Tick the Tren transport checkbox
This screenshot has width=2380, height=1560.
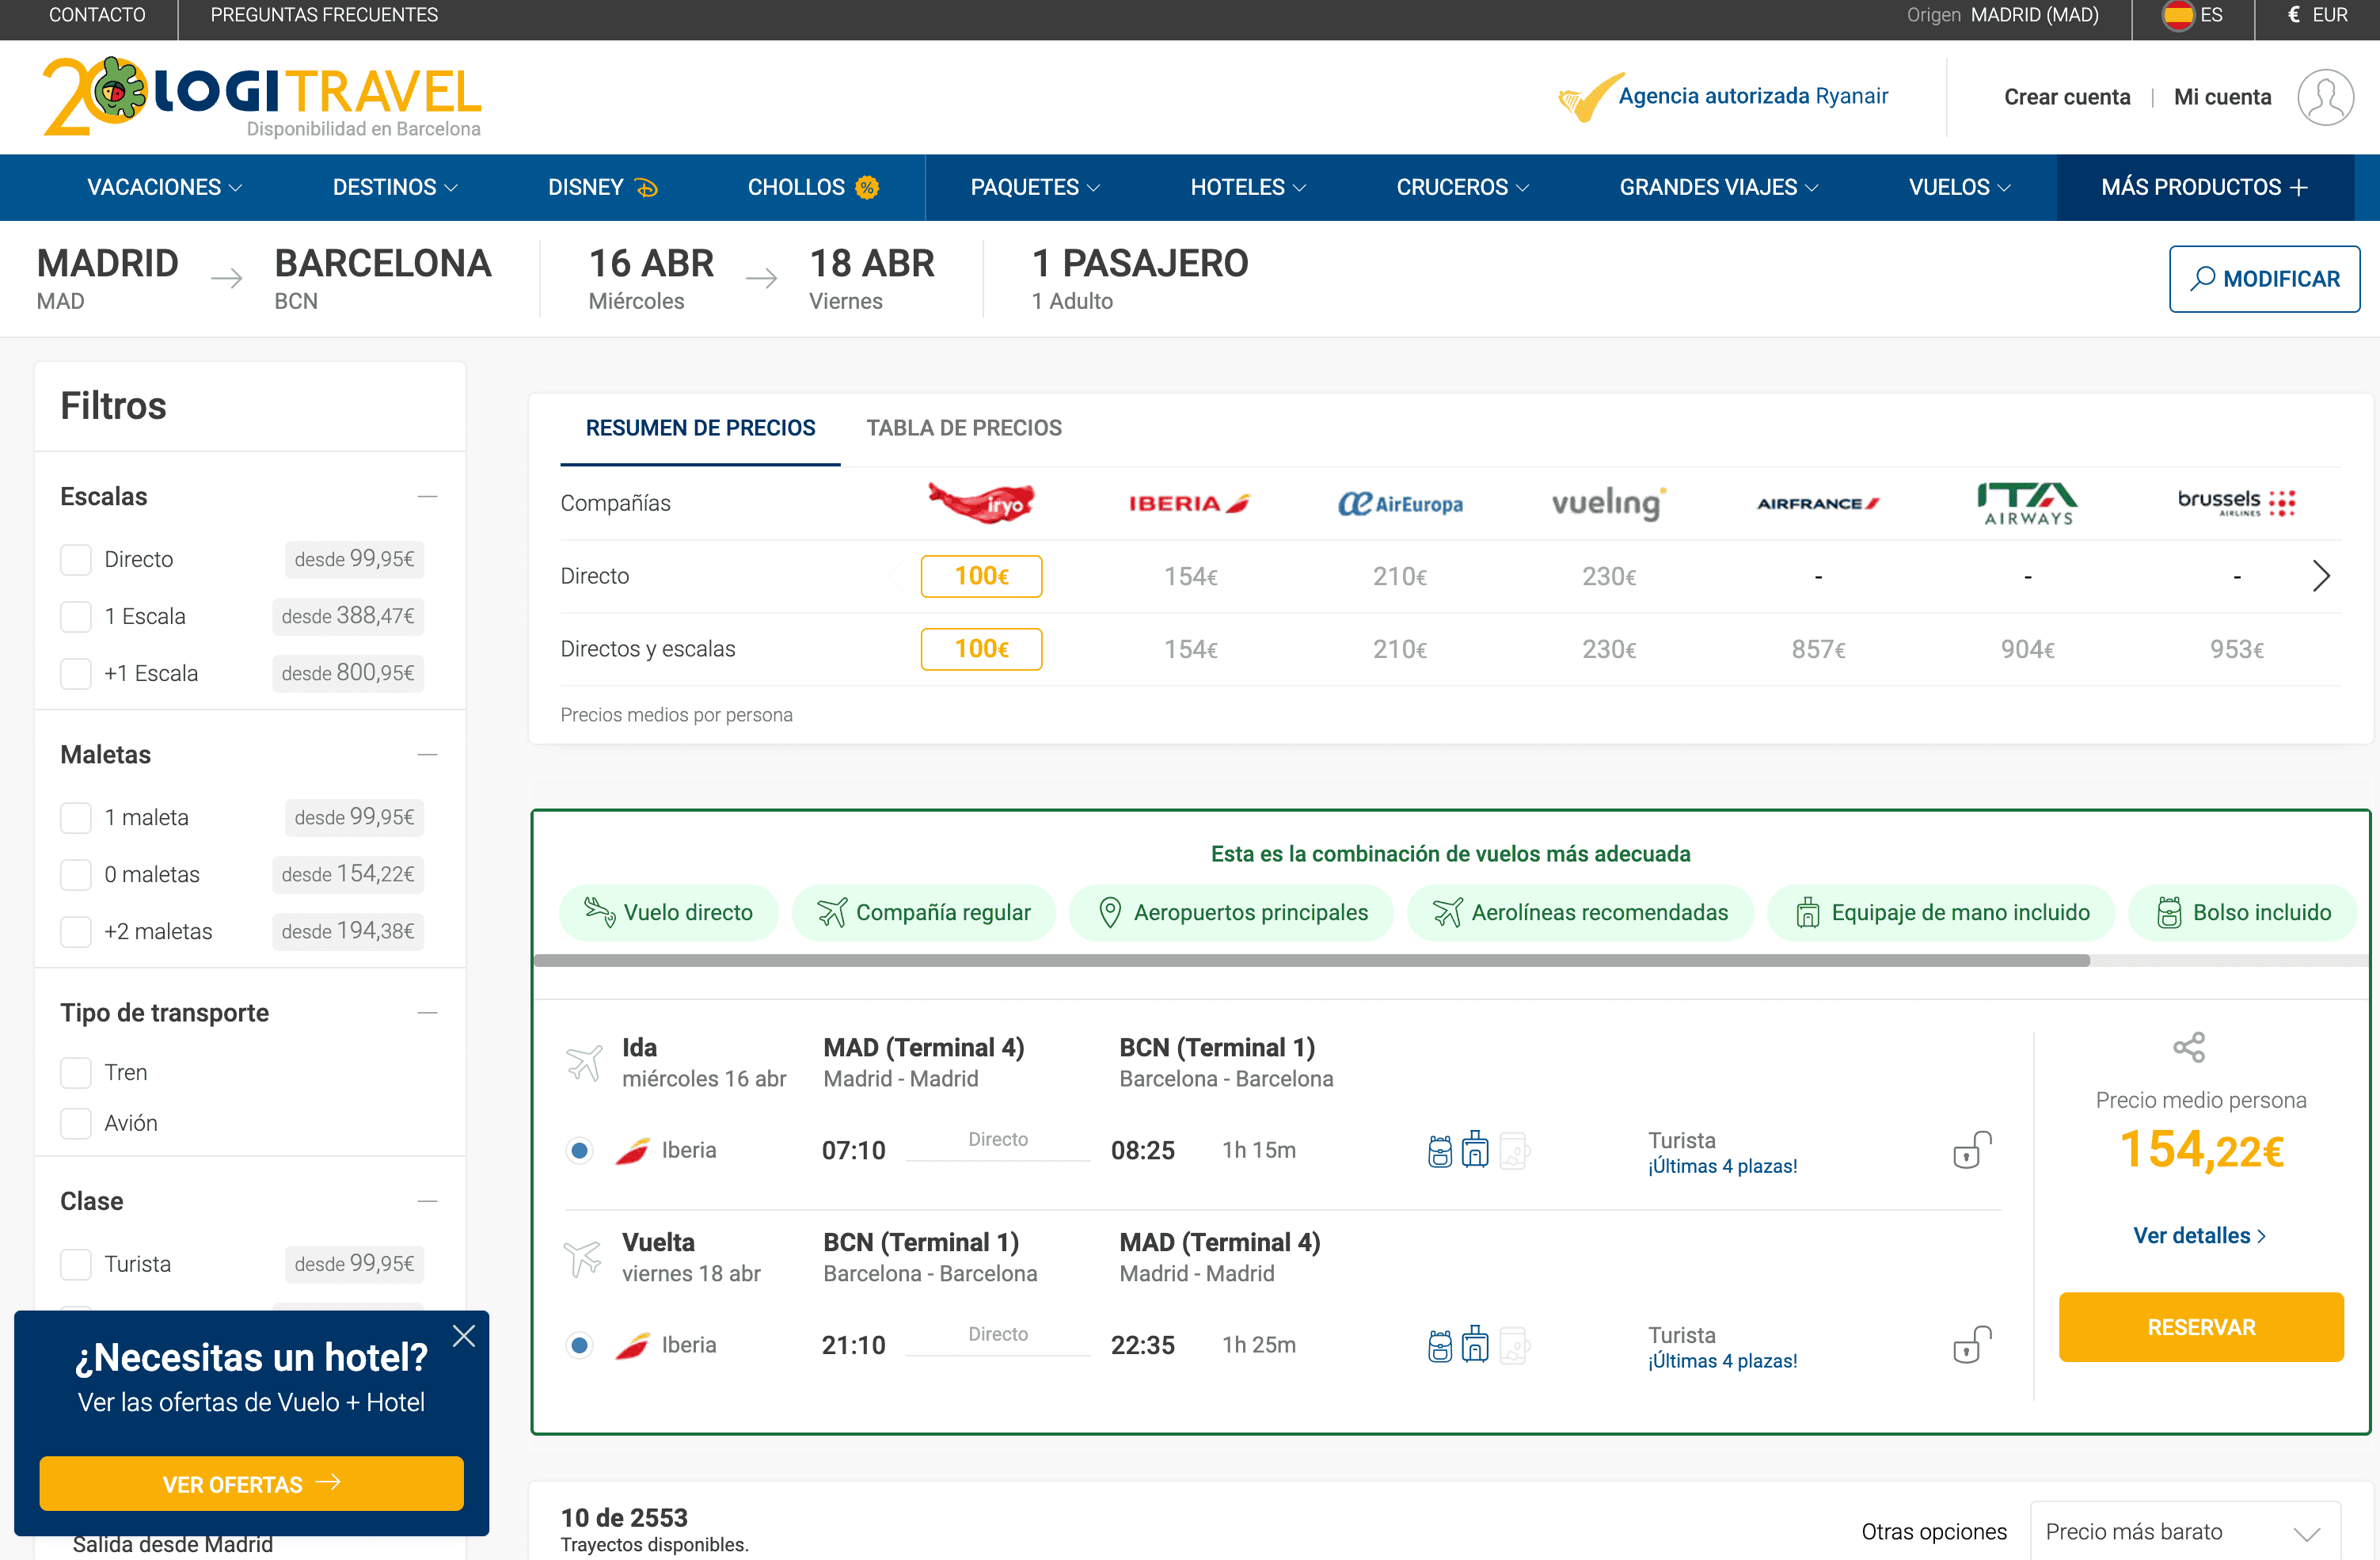[76, 1072]
